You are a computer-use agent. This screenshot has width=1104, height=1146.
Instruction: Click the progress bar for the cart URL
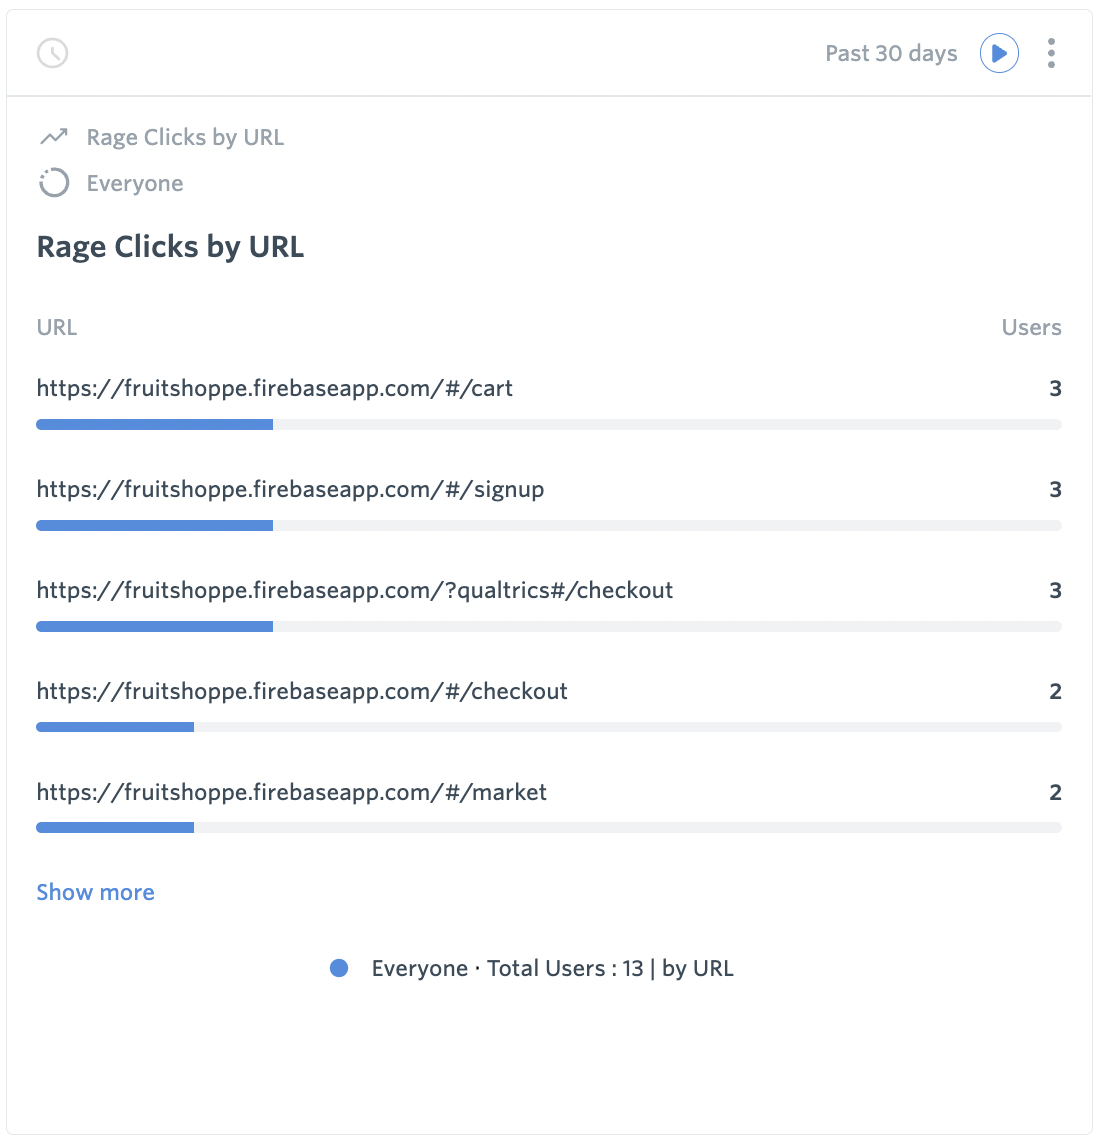tap(154, 424)
